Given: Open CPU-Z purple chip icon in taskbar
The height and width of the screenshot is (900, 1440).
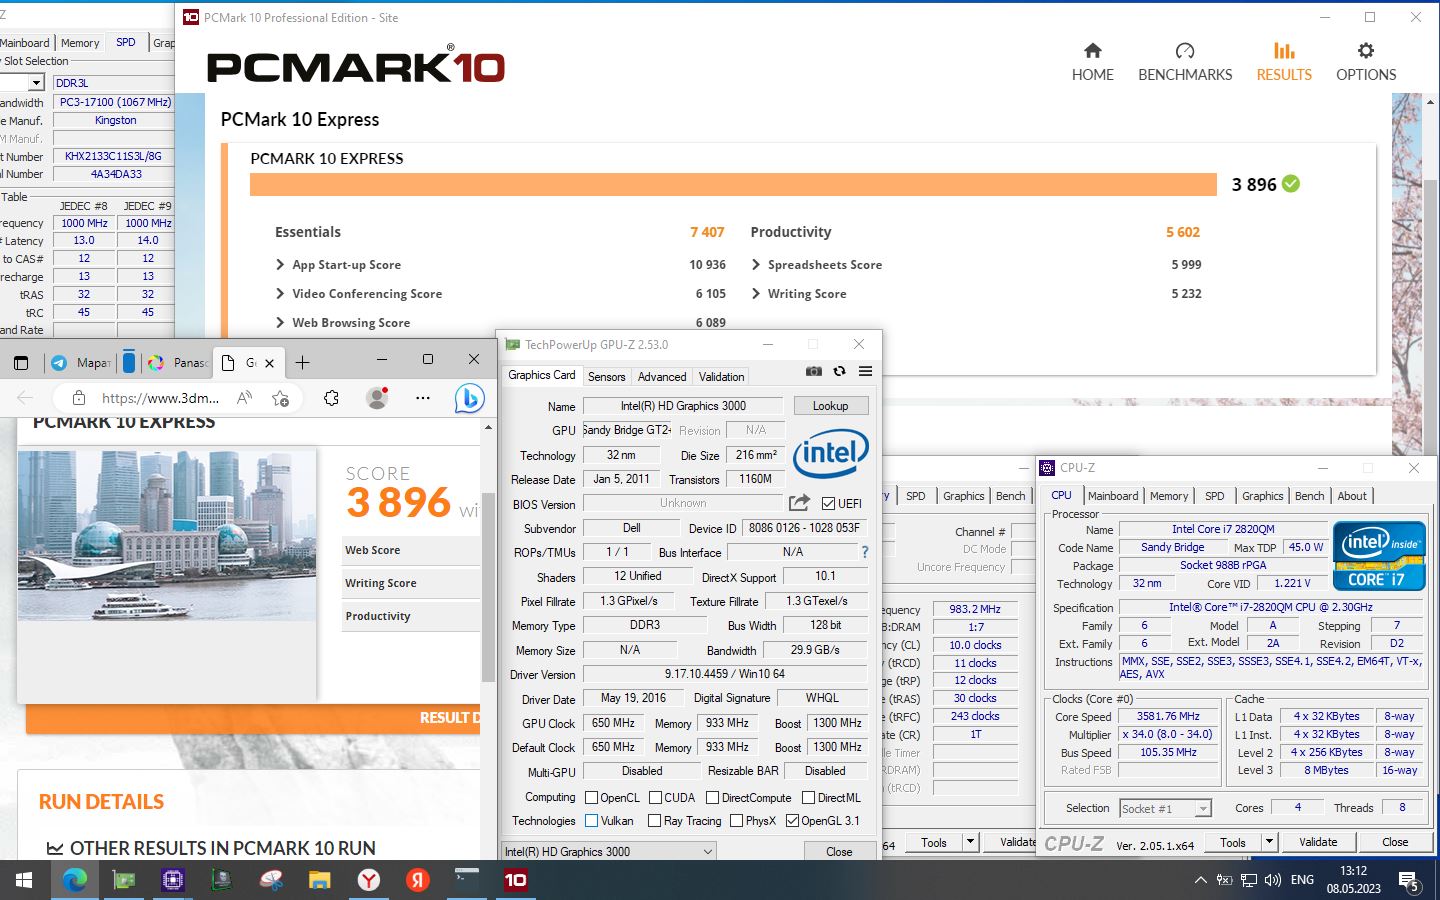Looking at the screenshot, I should 173,880.
